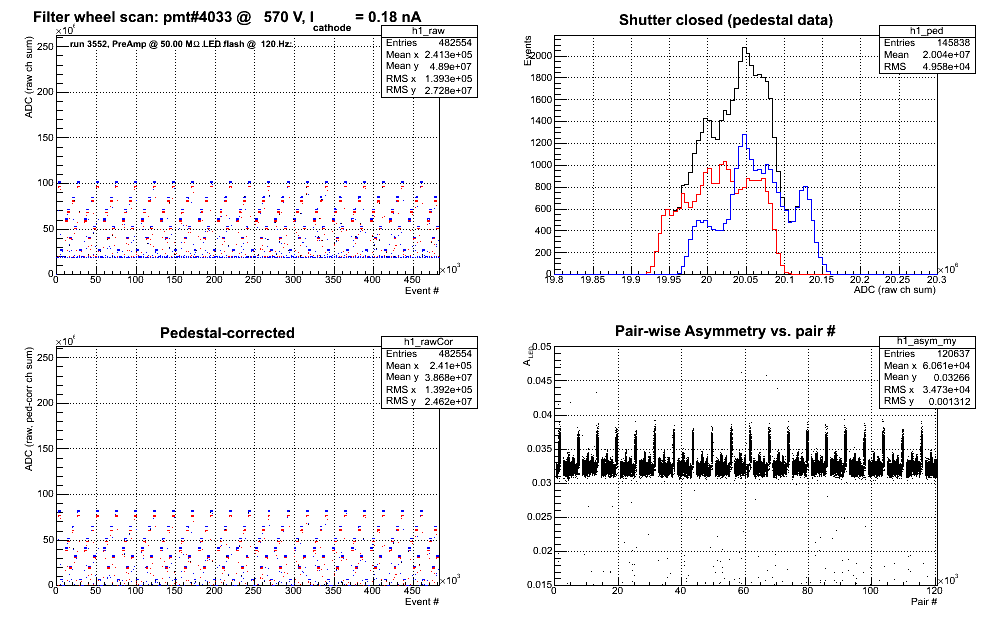Click the black total histogram peak in the pedestal plot
Image resolution: width=996 pixels, height=622 pixels.
coord(744,48)
